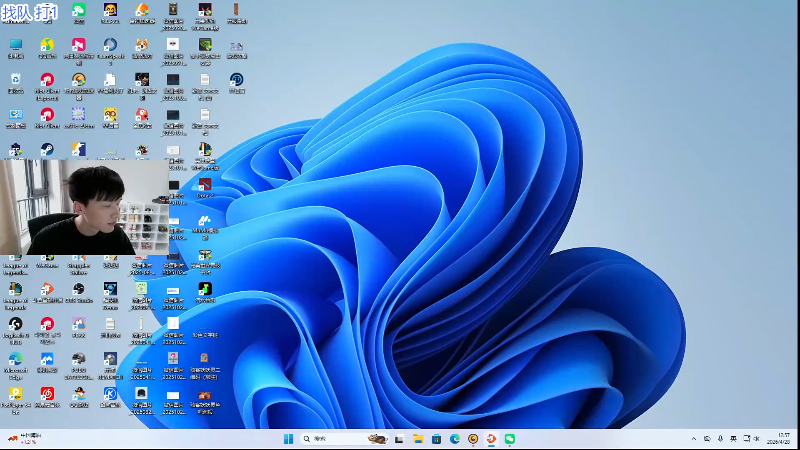The image size is (800, 450).
Task: Open File Explorer from the taskbar
Action: coord(418,439)
